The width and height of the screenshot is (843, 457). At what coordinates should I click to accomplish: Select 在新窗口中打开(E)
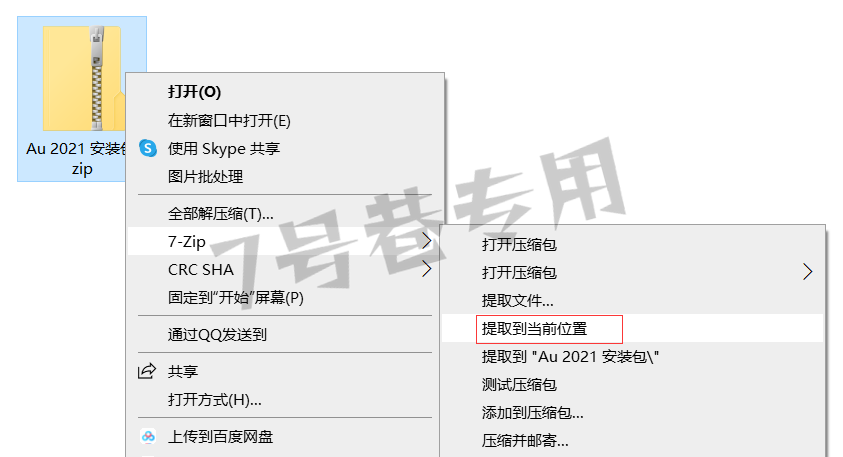pyautogui.click(x=229, y=120)
